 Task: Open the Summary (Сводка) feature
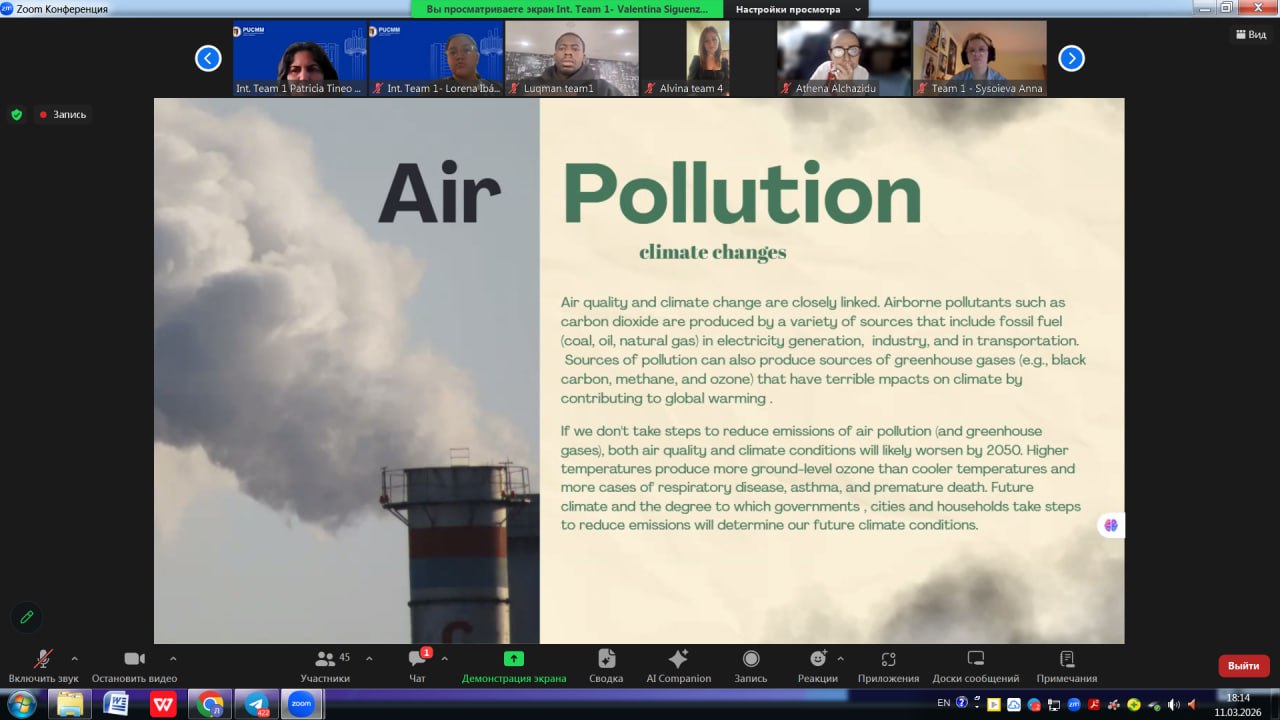(x=606, y=666)
